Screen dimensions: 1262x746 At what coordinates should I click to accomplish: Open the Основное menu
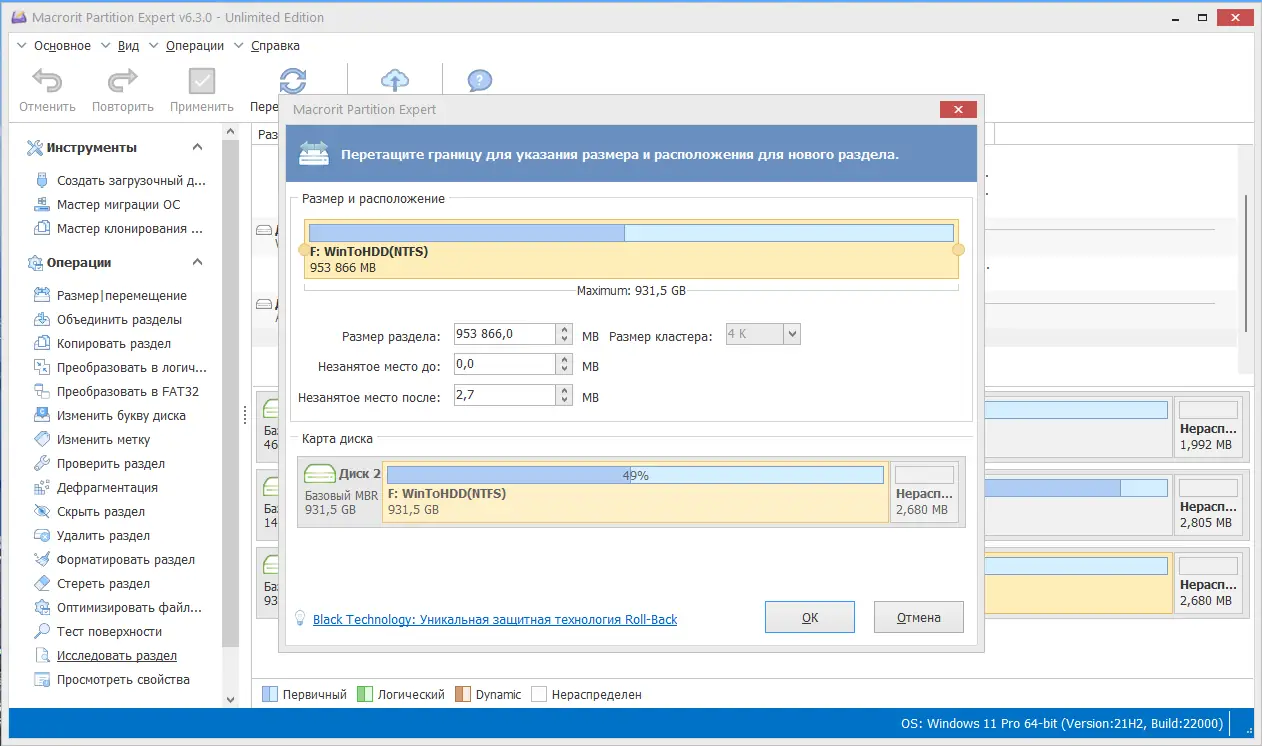pyautogui.click(x=62, y=46)
